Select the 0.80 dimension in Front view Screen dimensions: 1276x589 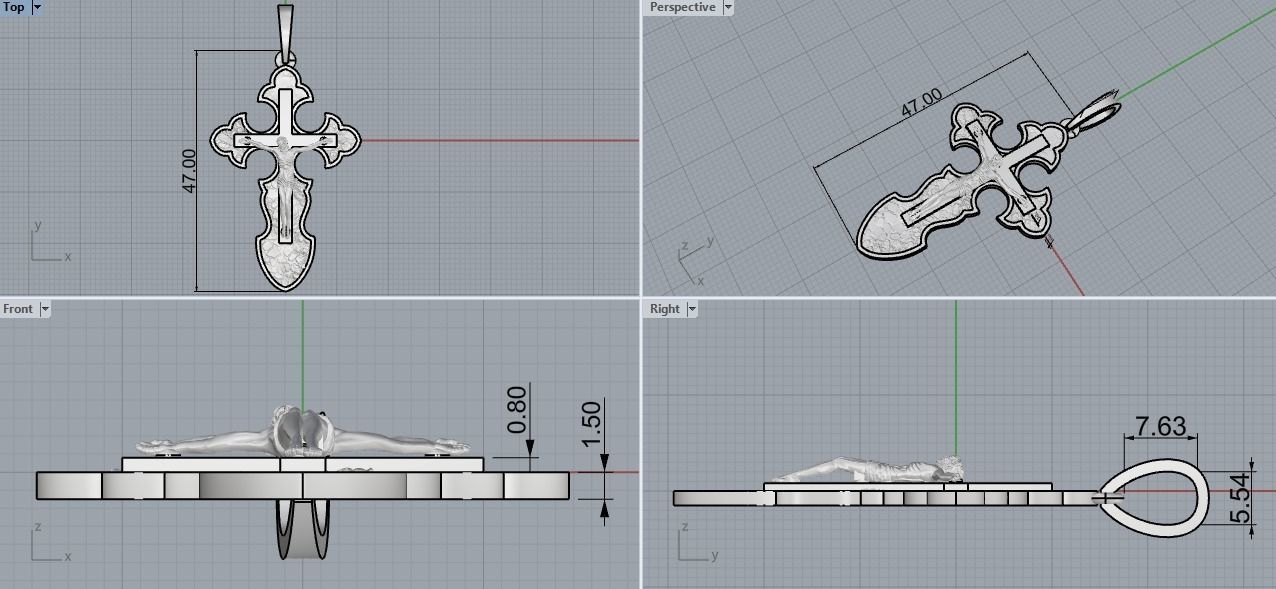pos(517,410)
